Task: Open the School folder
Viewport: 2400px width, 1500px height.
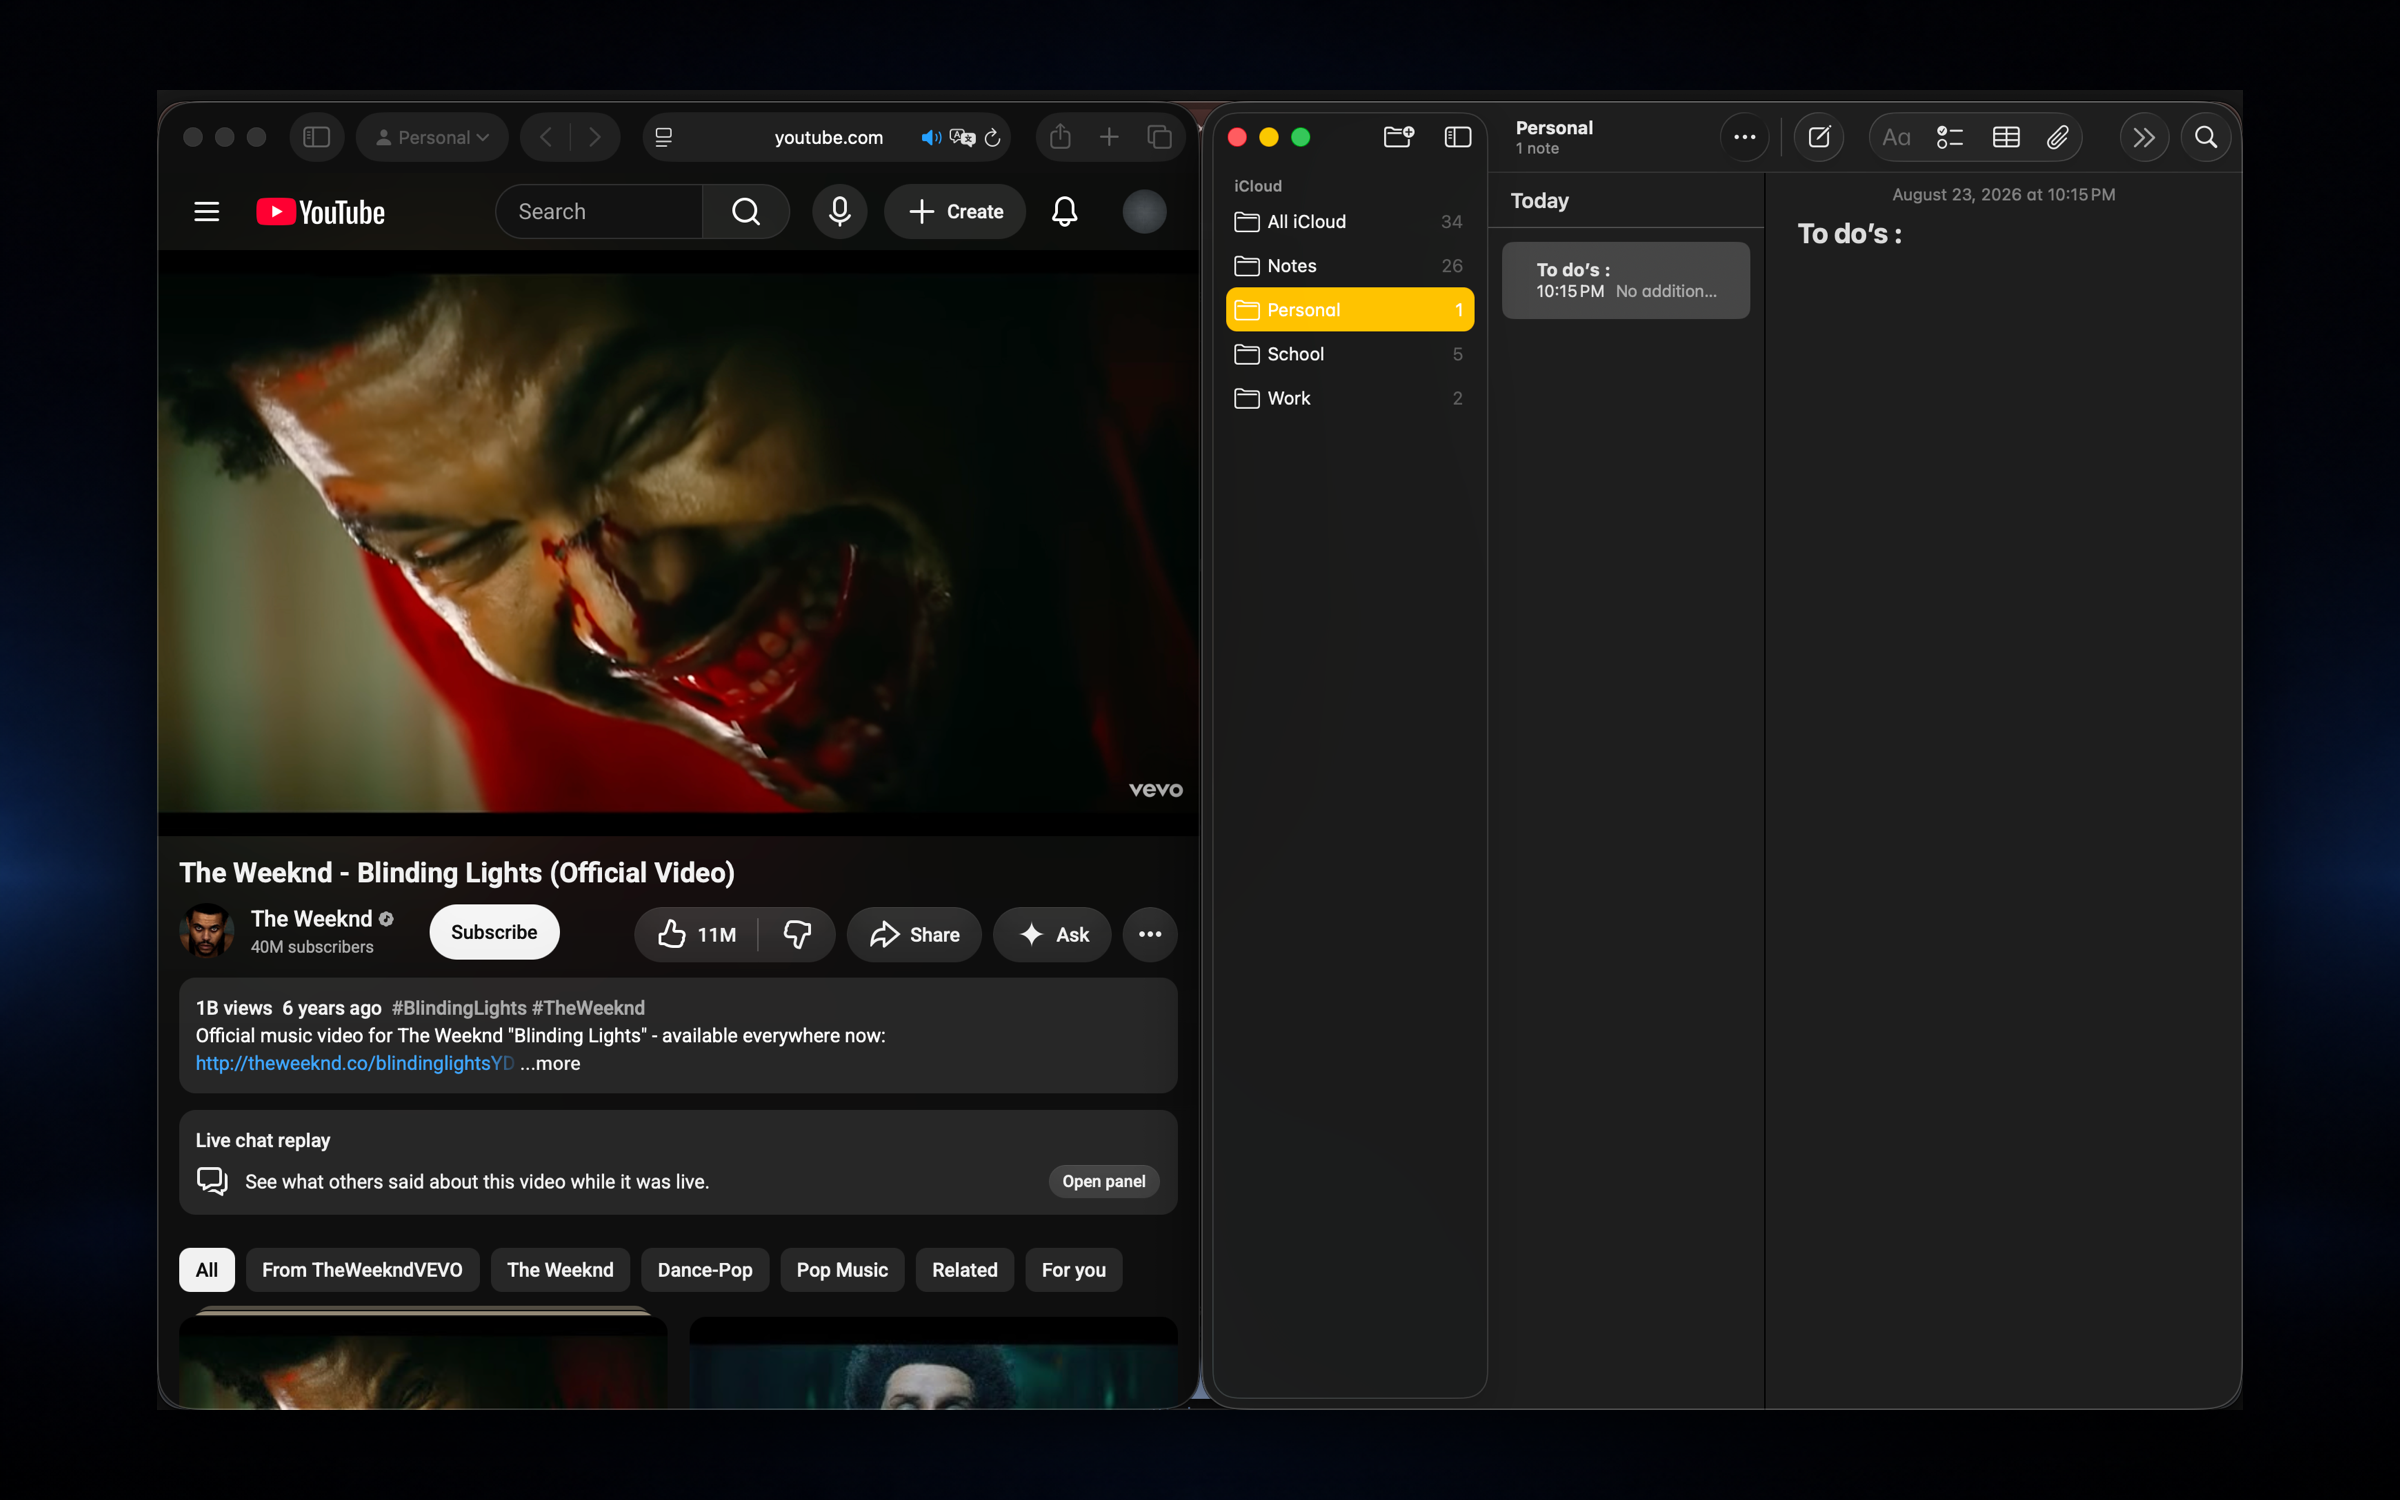Action: [1349, 354]
